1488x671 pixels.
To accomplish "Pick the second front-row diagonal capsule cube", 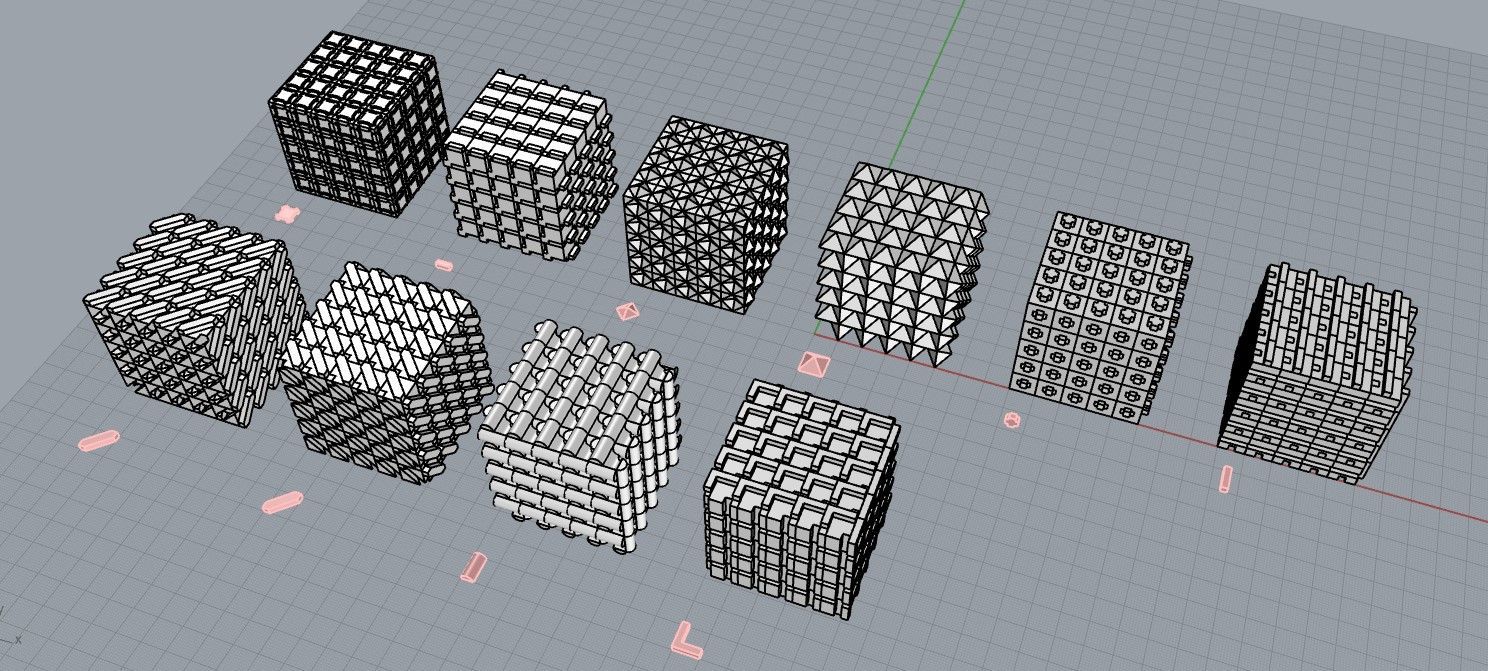I will coord(385,372).
